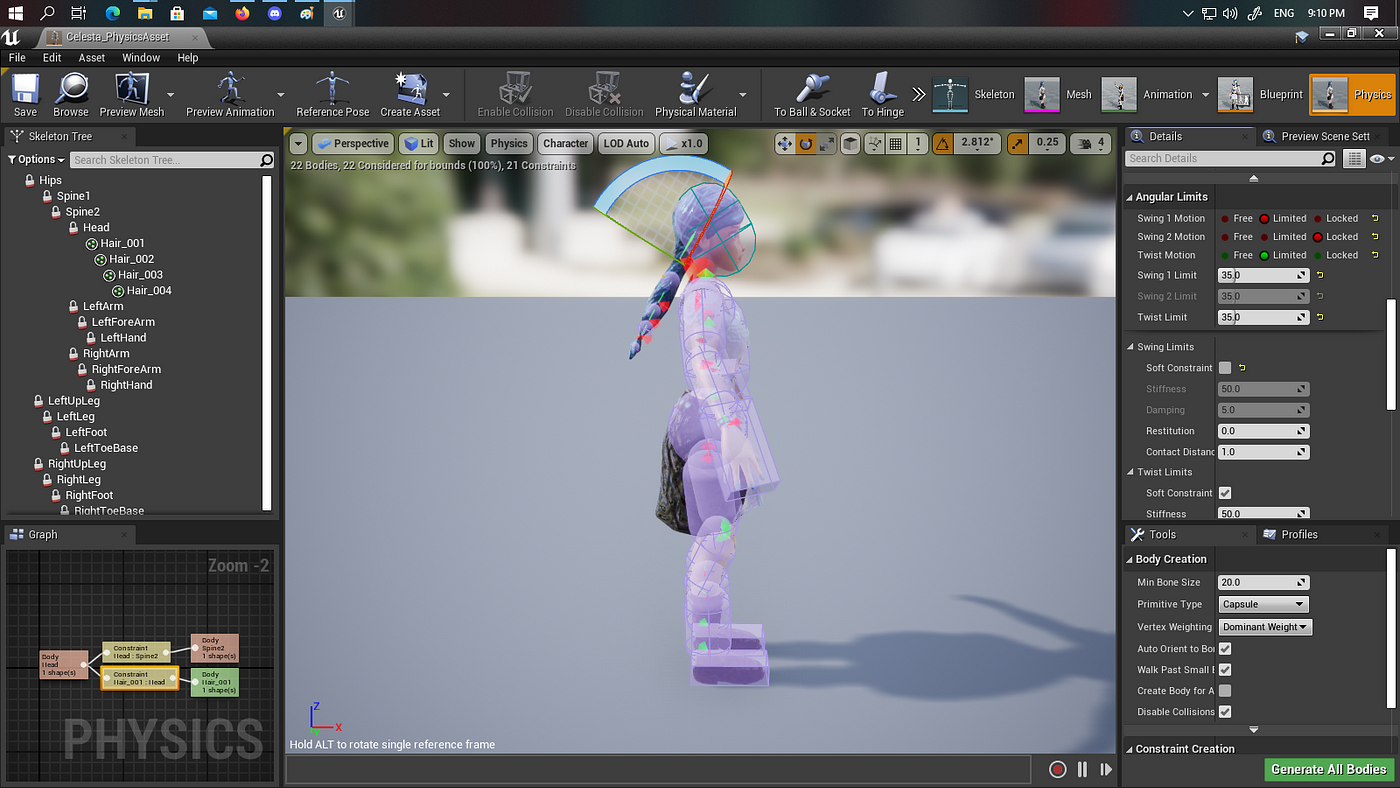Open Browse to locate asset
This screenshot has width=1400, height=788.
pyautogui.click(x=71, y=95)
